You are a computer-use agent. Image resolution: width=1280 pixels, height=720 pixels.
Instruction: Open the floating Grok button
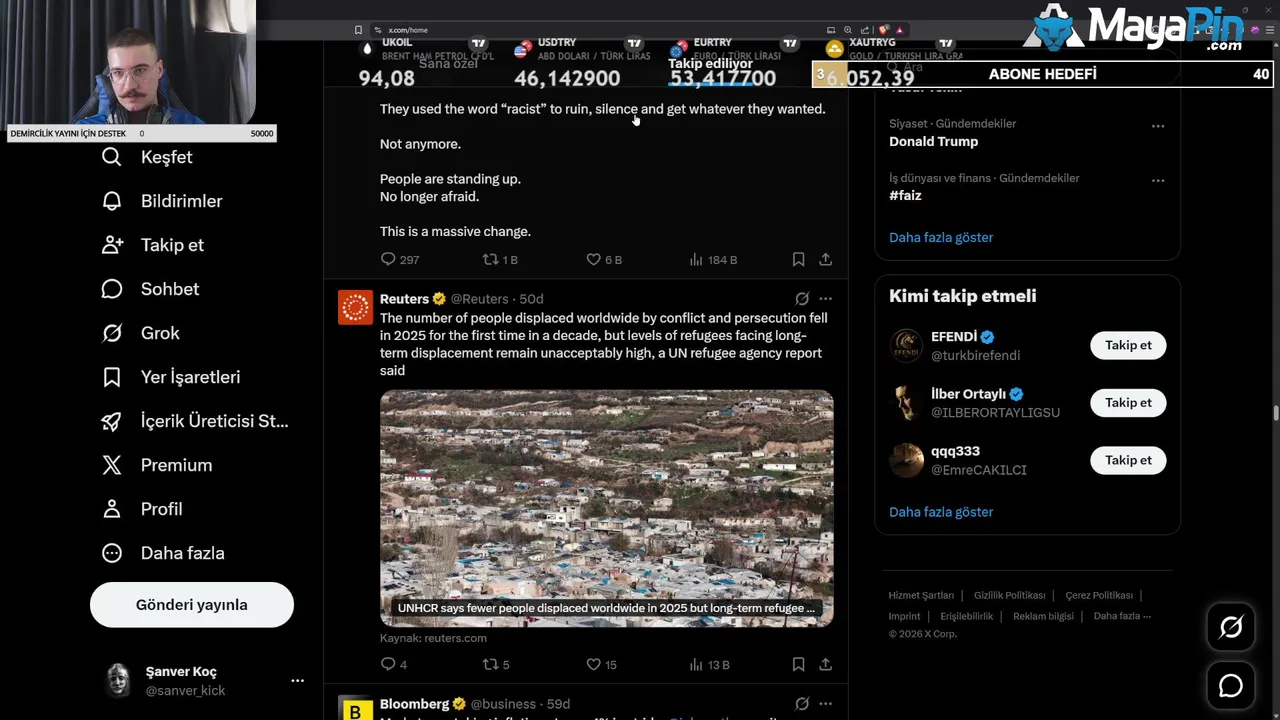click(1231, 627)
